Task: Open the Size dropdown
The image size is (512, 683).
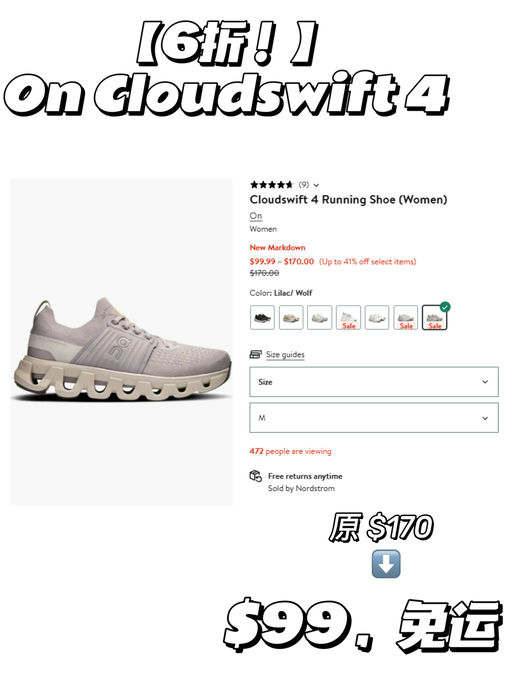Action: [374, 382]
